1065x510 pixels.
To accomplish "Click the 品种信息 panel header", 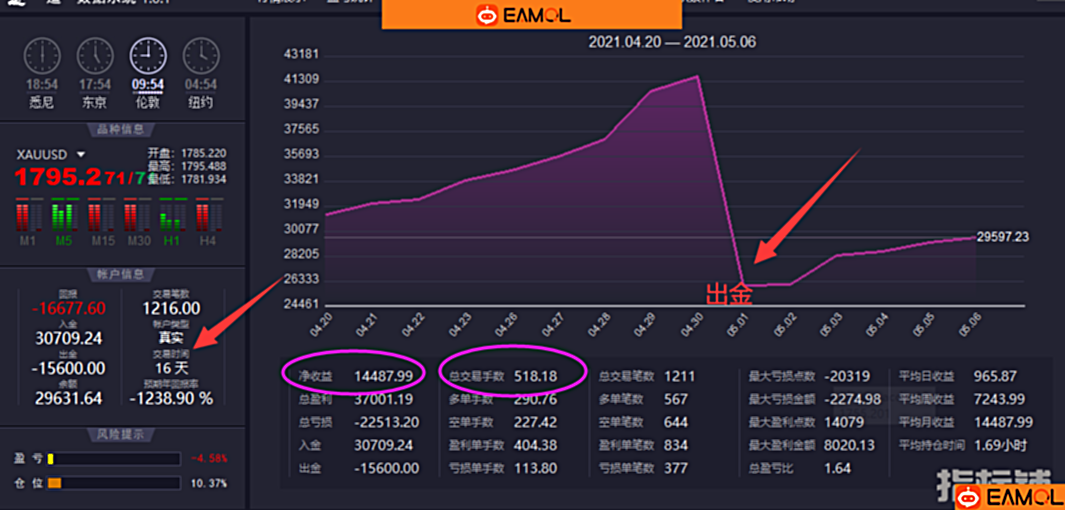I will (x=122, y=130).
